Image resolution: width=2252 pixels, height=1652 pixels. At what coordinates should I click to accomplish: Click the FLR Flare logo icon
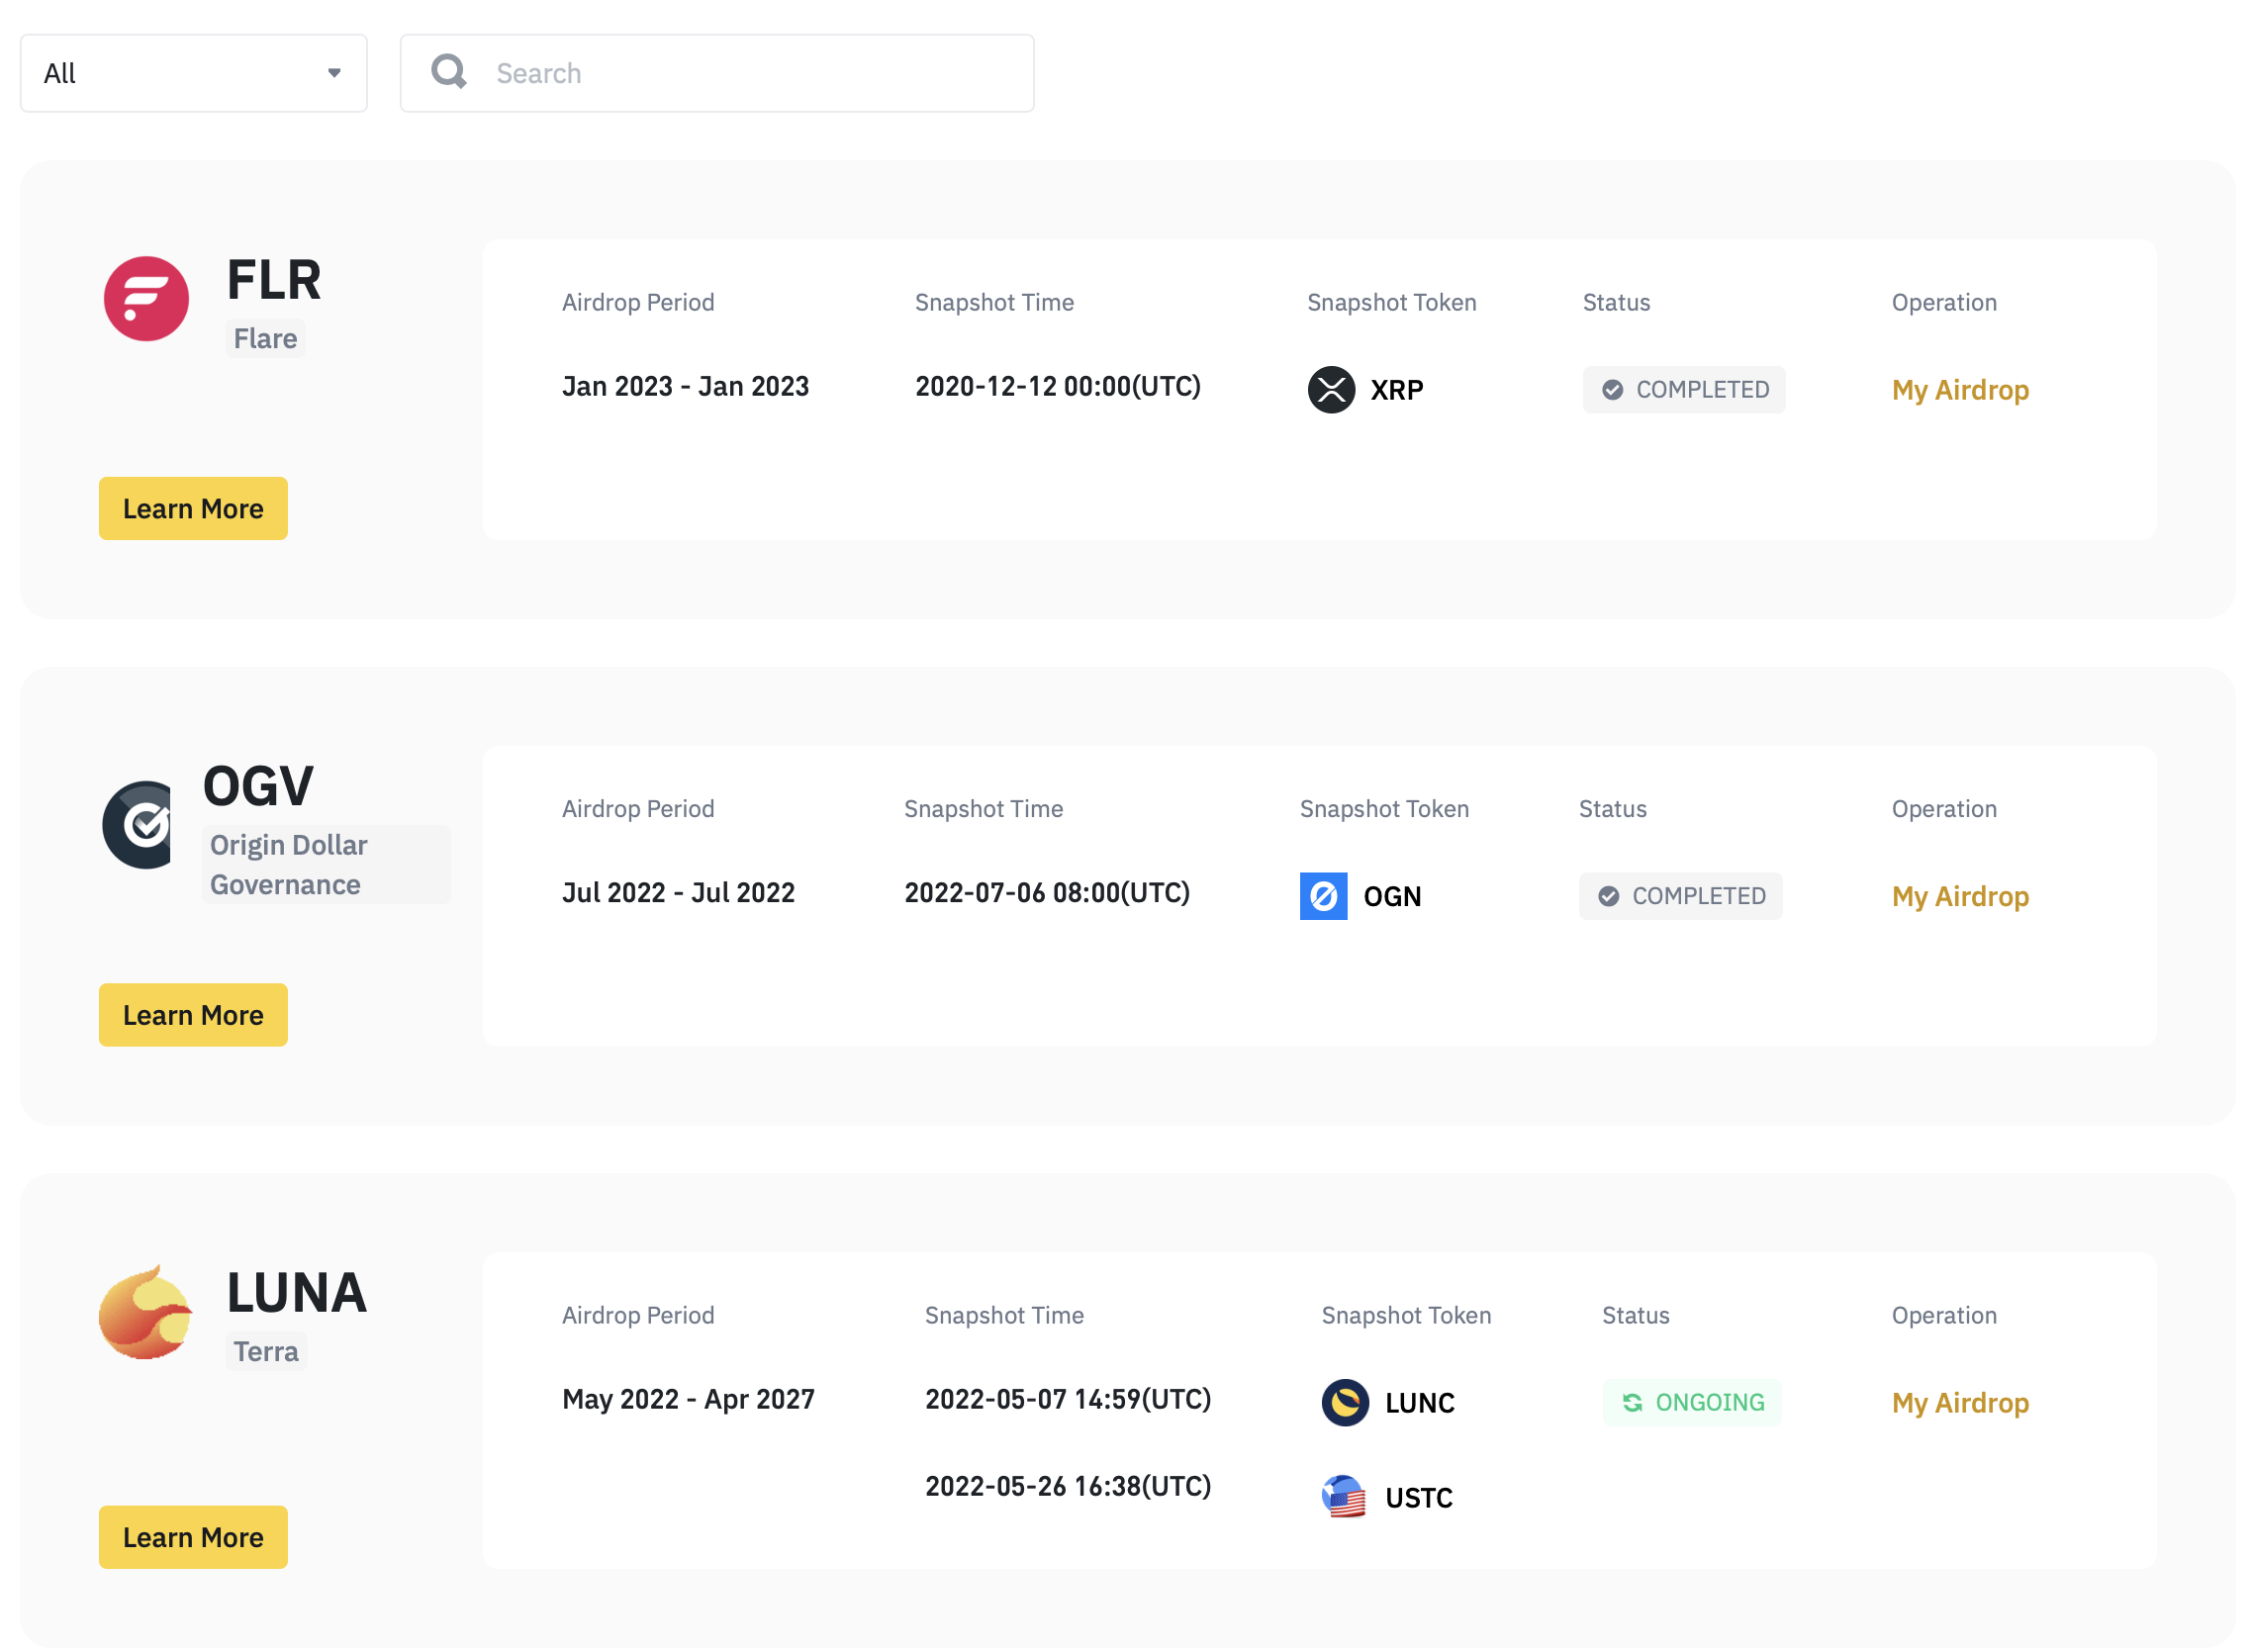click(146, 299)
